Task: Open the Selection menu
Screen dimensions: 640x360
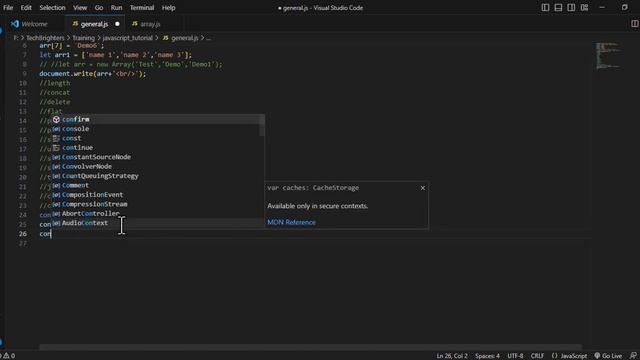Action: (52, 8)
